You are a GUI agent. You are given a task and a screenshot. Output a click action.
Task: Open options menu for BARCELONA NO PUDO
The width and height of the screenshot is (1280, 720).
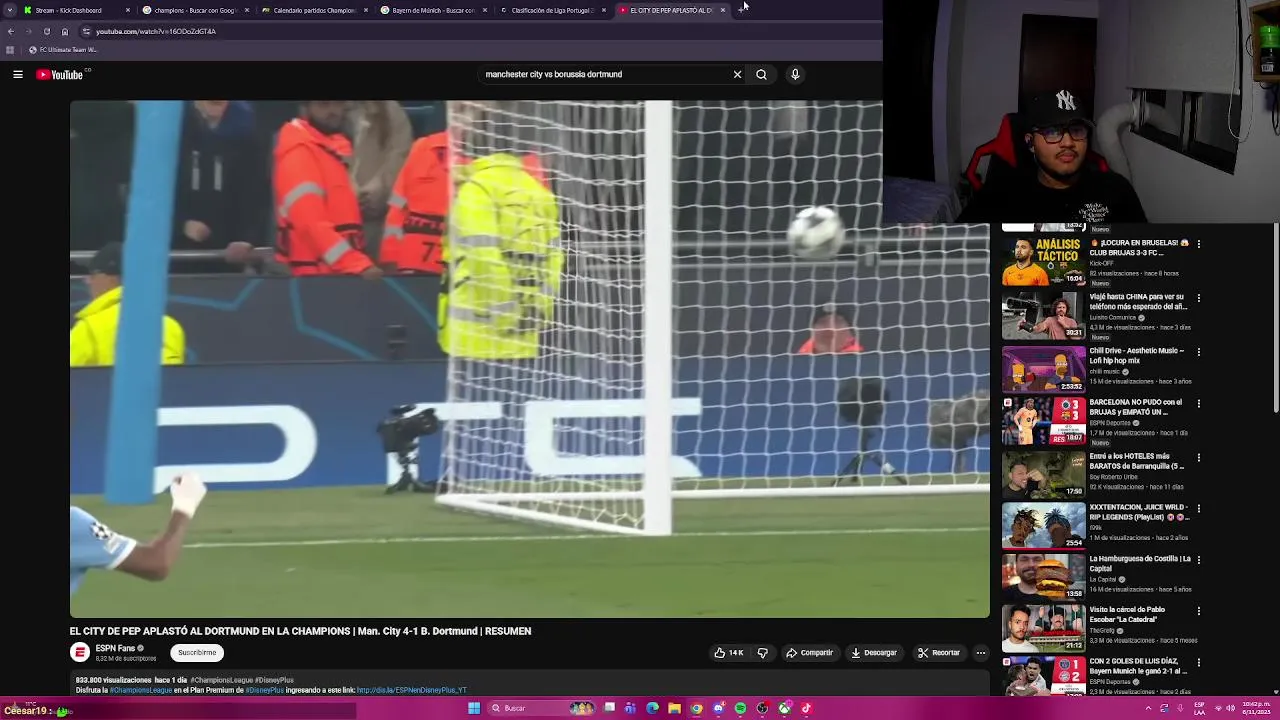[1198, 404]
